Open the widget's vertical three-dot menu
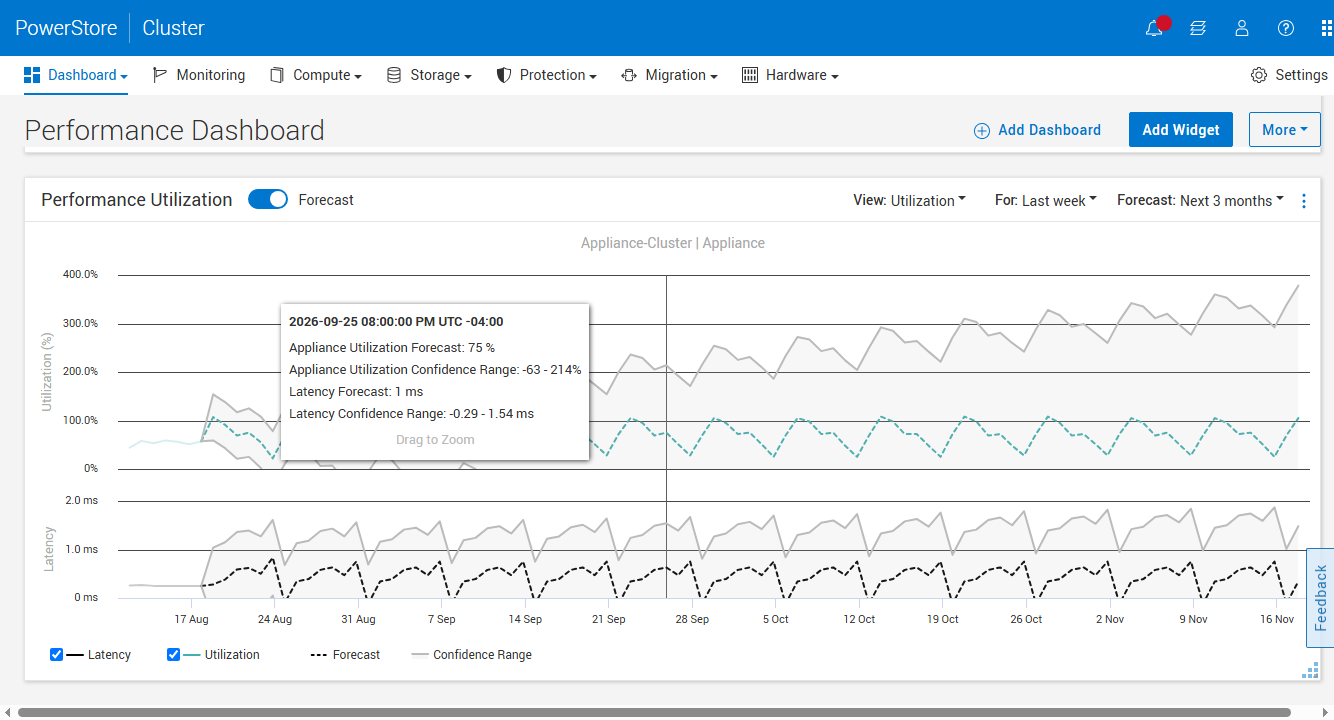1334x720 pixels. pyautogui.click(x=1304, y=201)
